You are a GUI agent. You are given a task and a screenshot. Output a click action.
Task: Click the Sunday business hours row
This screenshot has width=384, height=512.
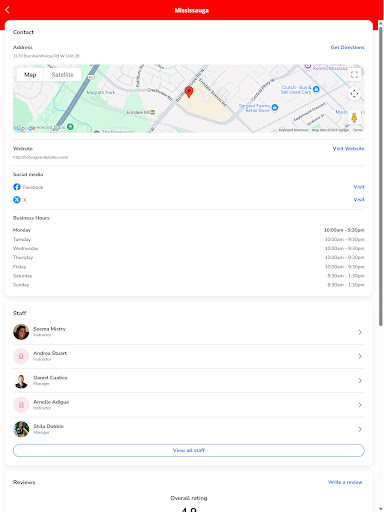point(189,285)
